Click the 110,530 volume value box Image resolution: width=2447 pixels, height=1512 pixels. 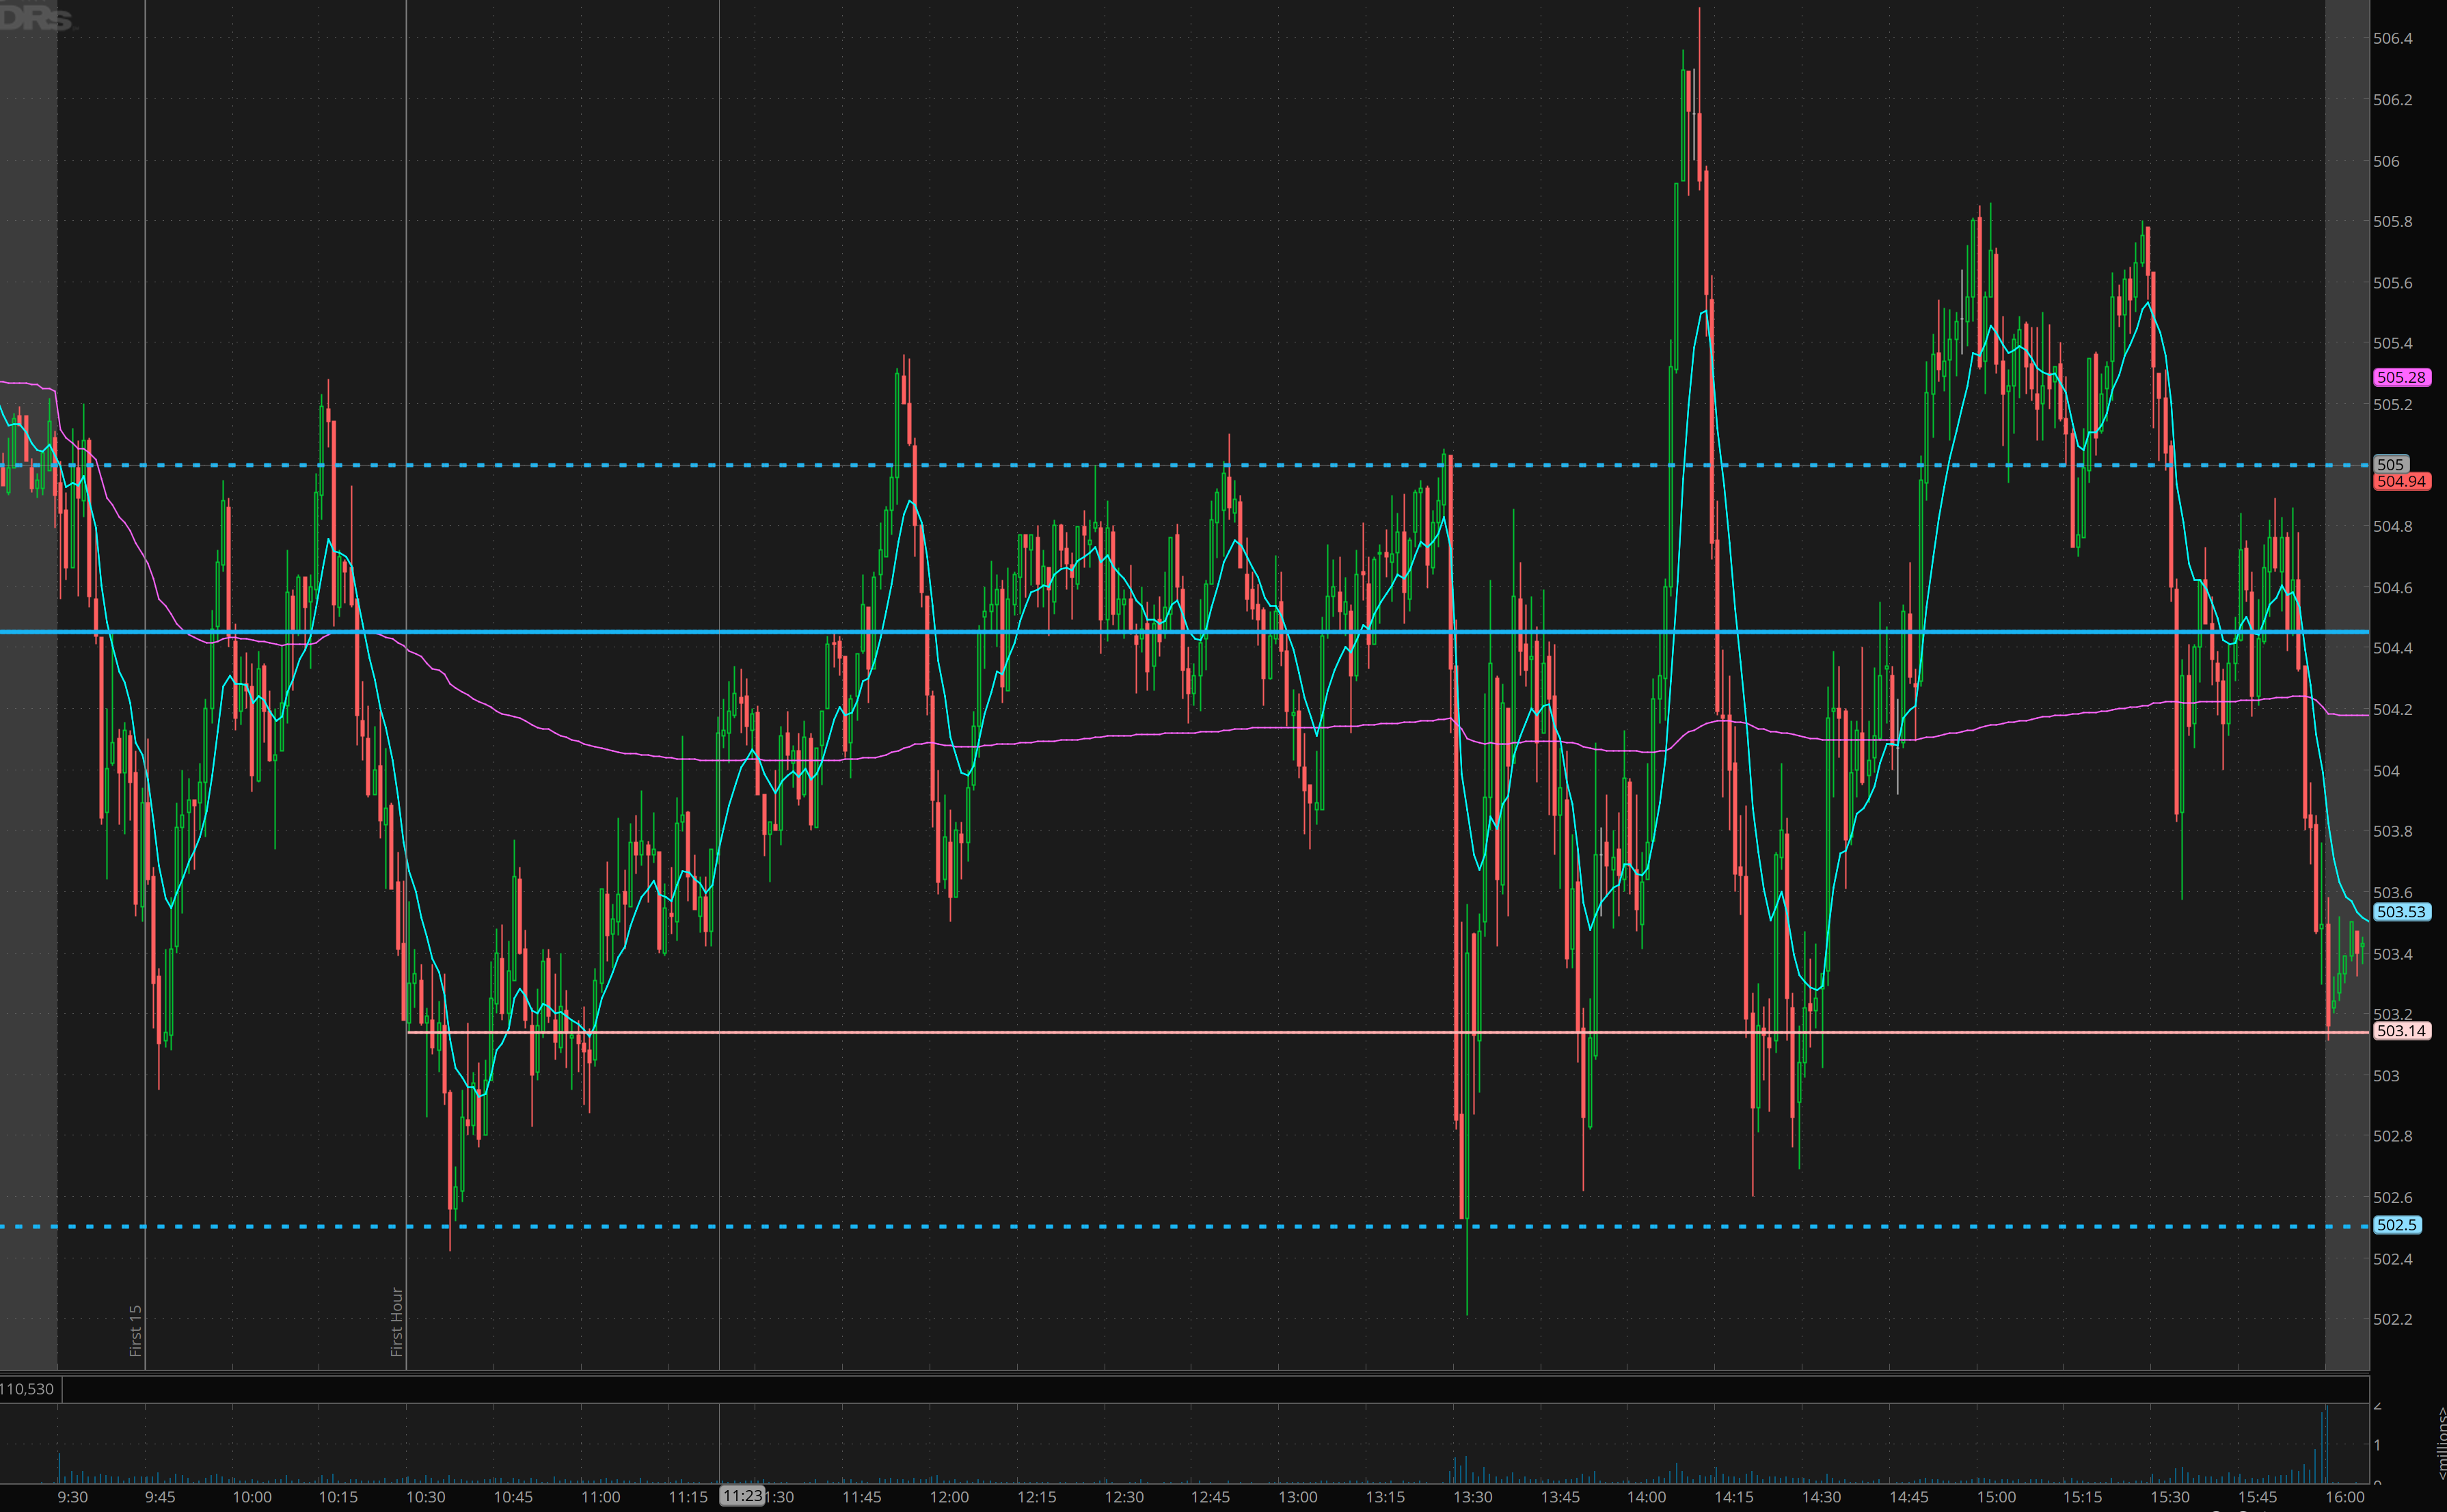(x=28, y=1389)
